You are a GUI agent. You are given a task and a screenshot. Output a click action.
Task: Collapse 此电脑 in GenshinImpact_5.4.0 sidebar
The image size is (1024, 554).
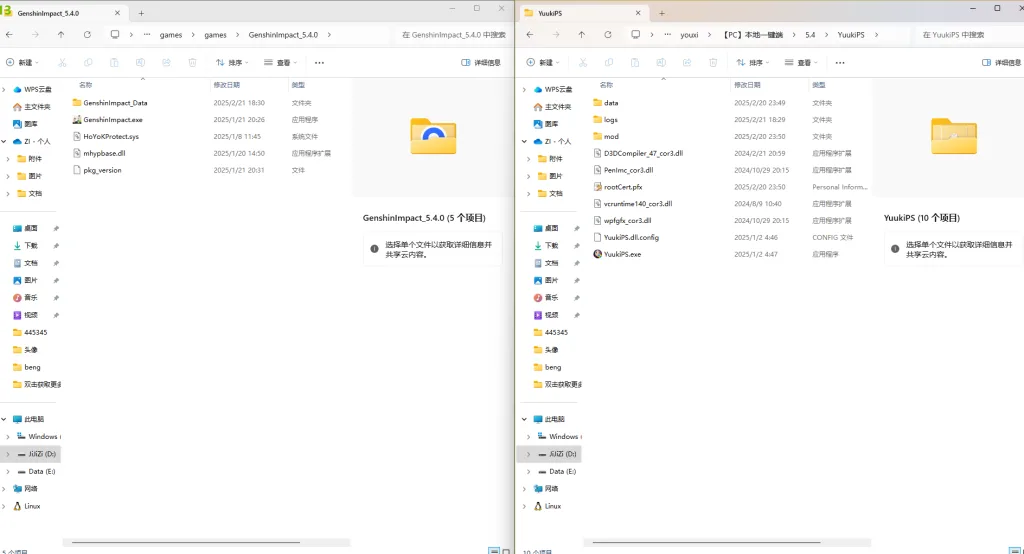tap(4, 419)
